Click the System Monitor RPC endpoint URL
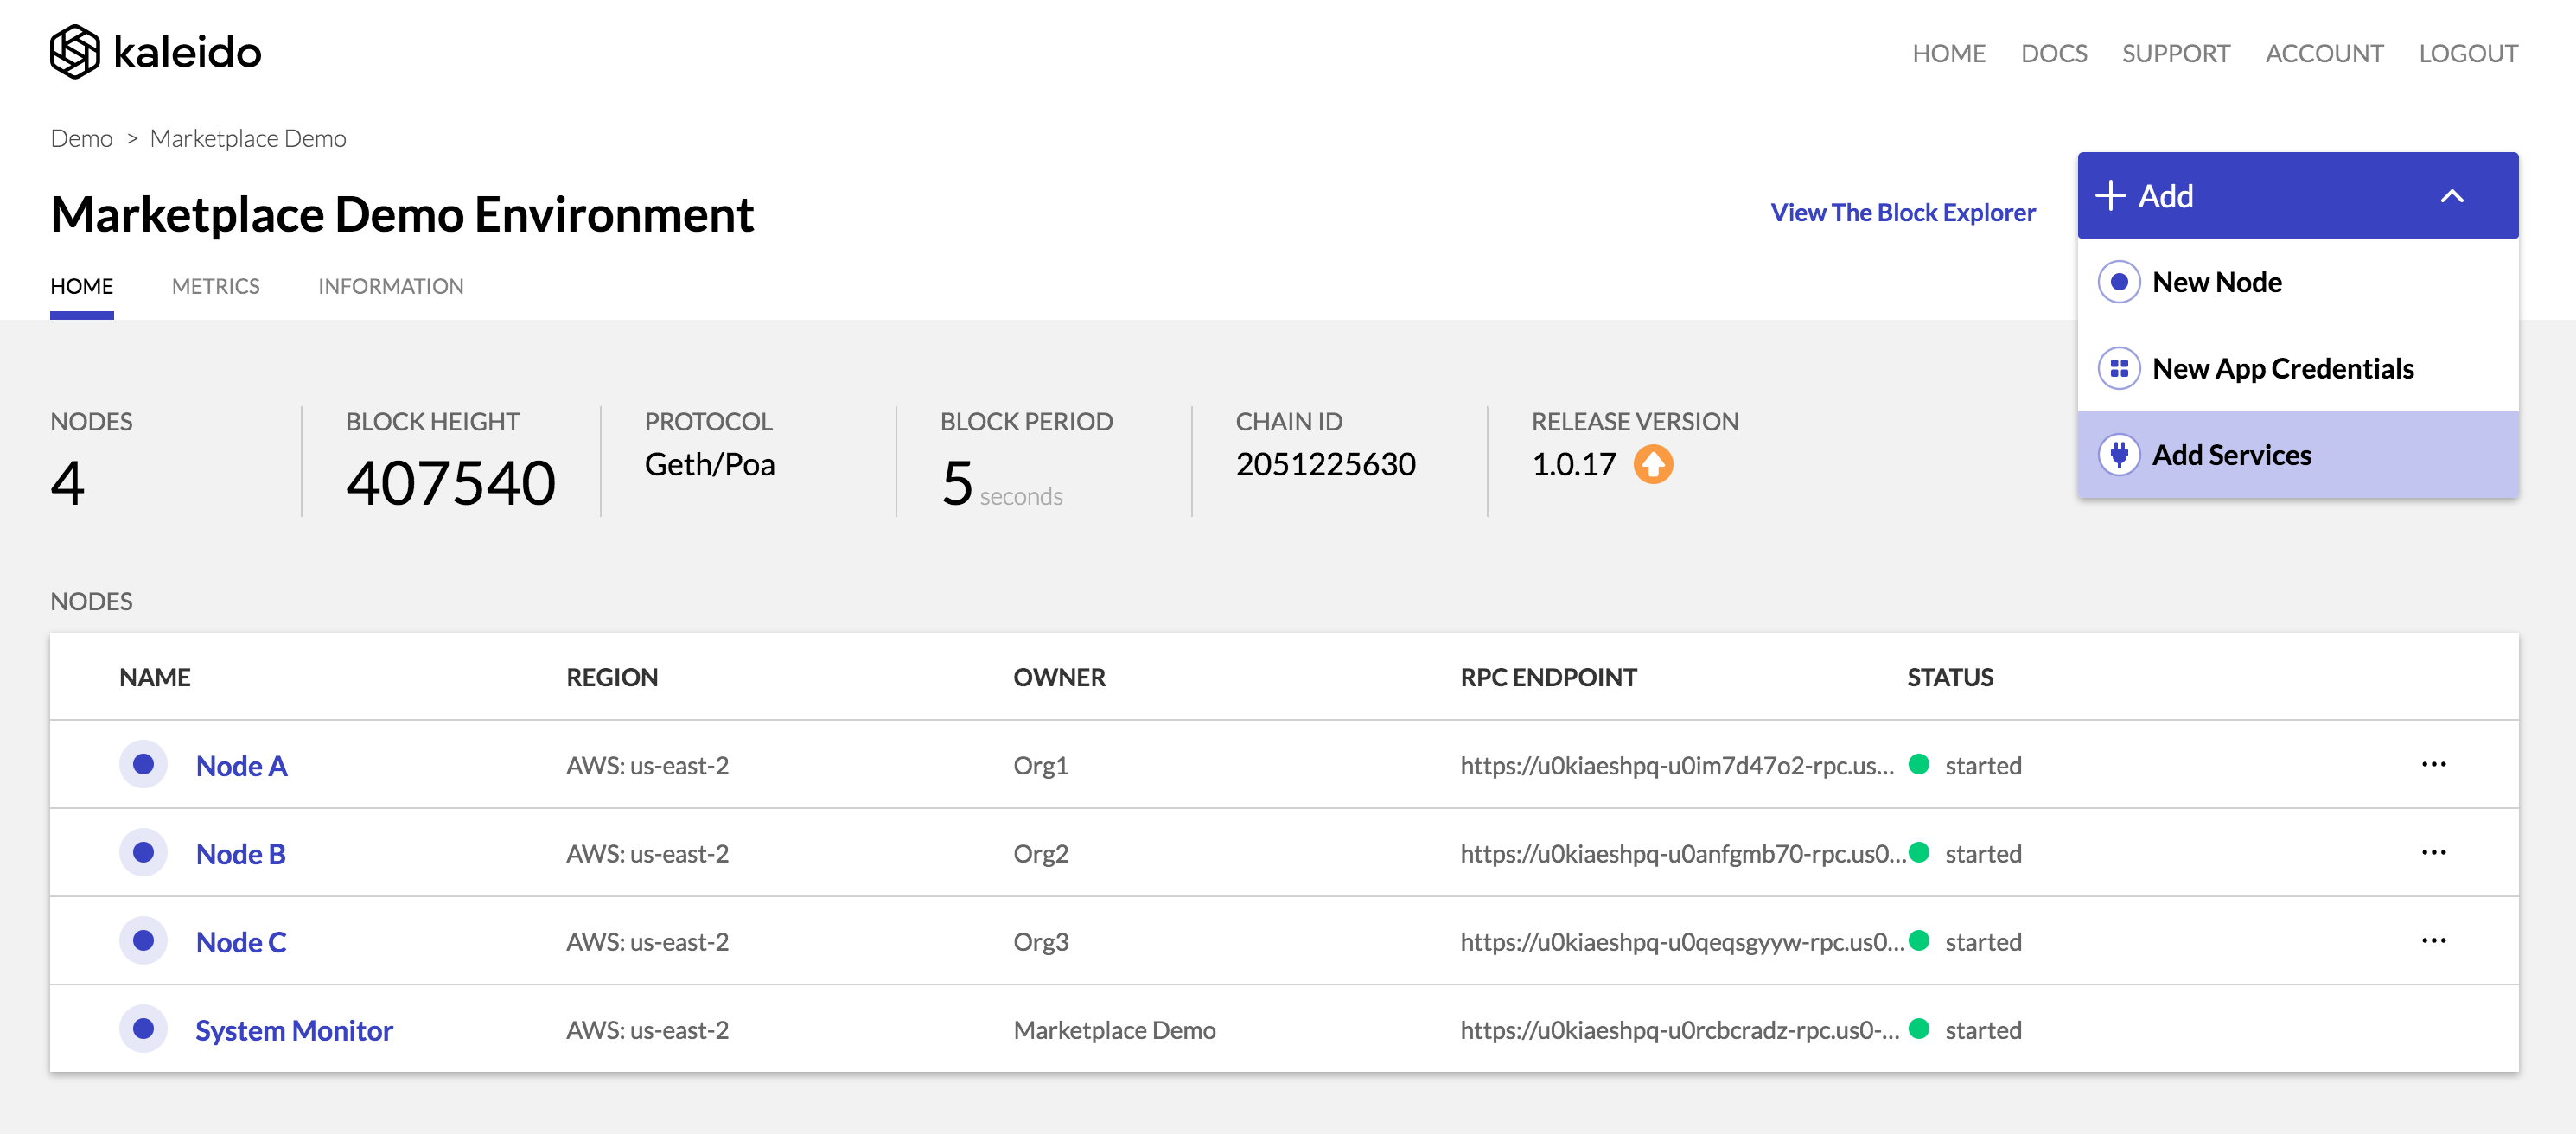The image size is (2576, 1134). (x=1680, y=1030)
